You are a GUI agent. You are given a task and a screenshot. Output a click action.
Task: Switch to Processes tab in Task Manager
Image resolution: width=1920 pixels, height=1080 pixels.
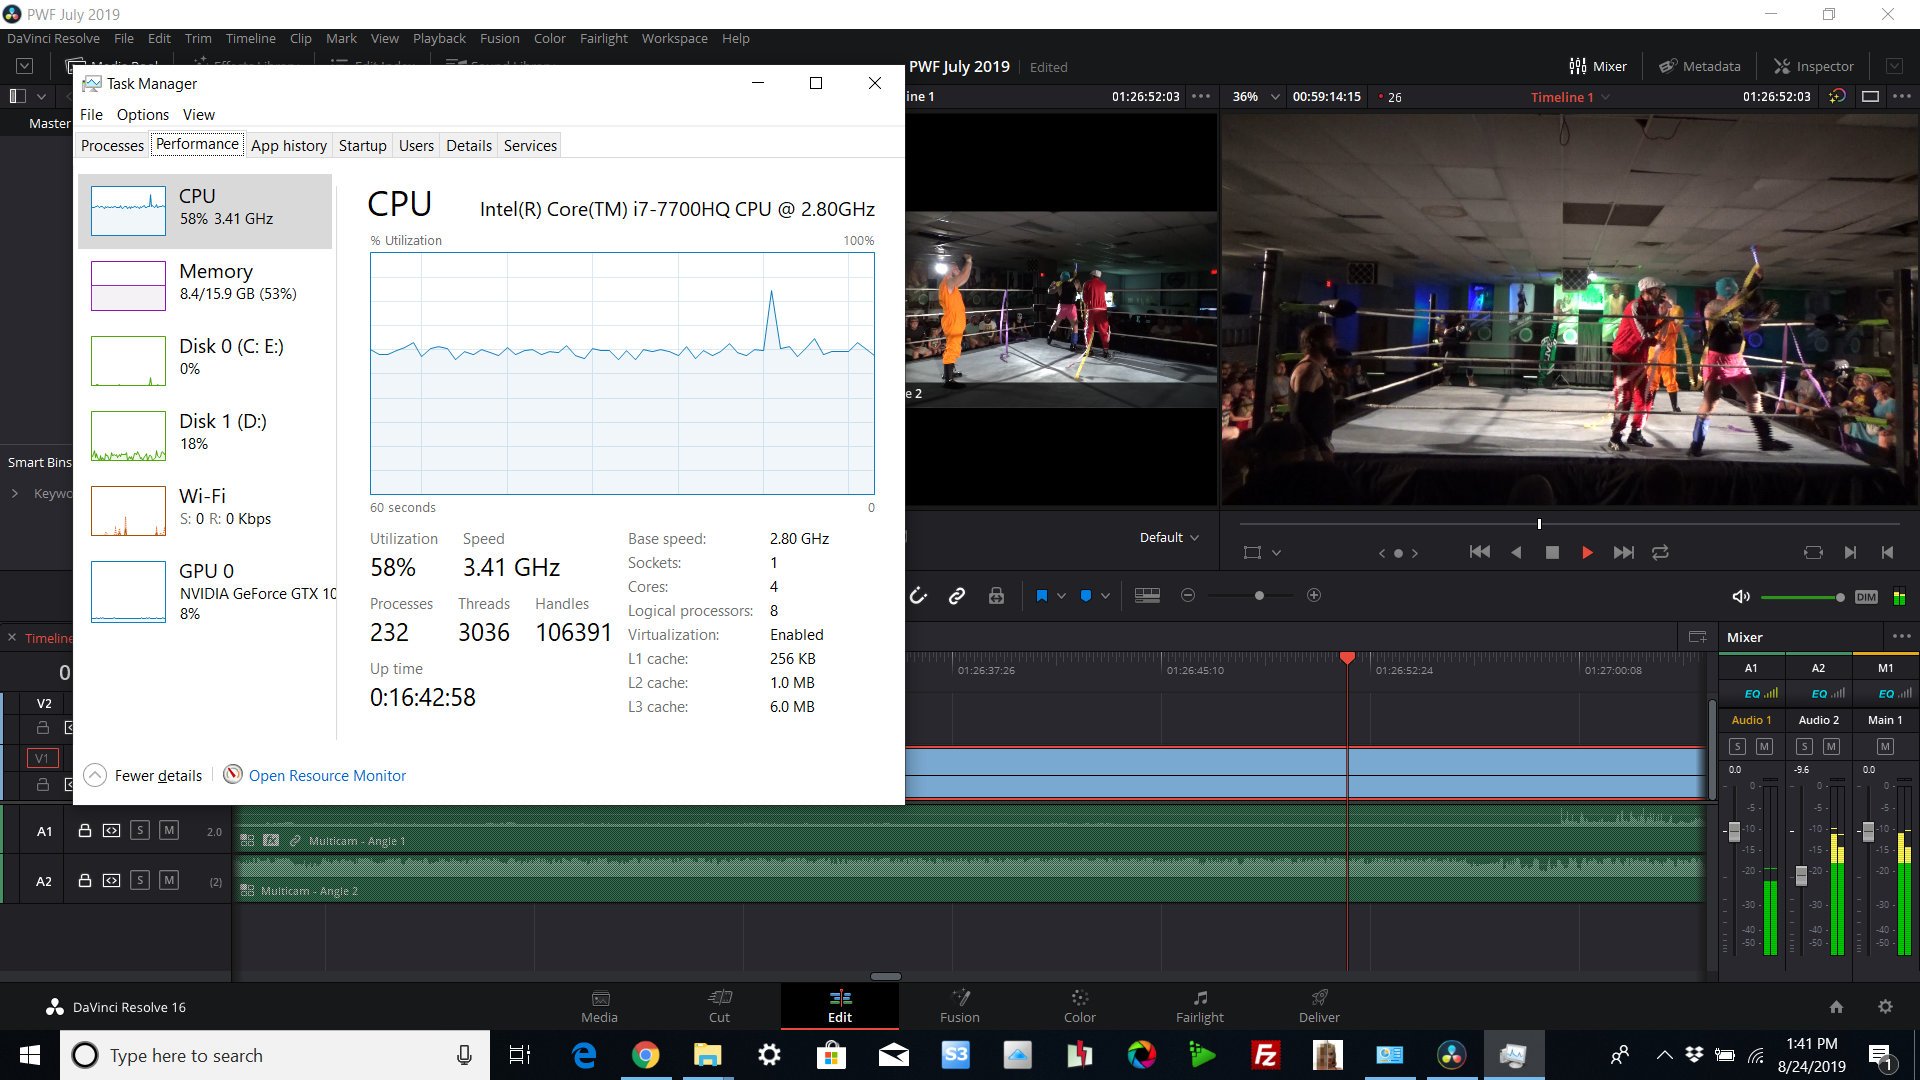[x=112, y=145]
